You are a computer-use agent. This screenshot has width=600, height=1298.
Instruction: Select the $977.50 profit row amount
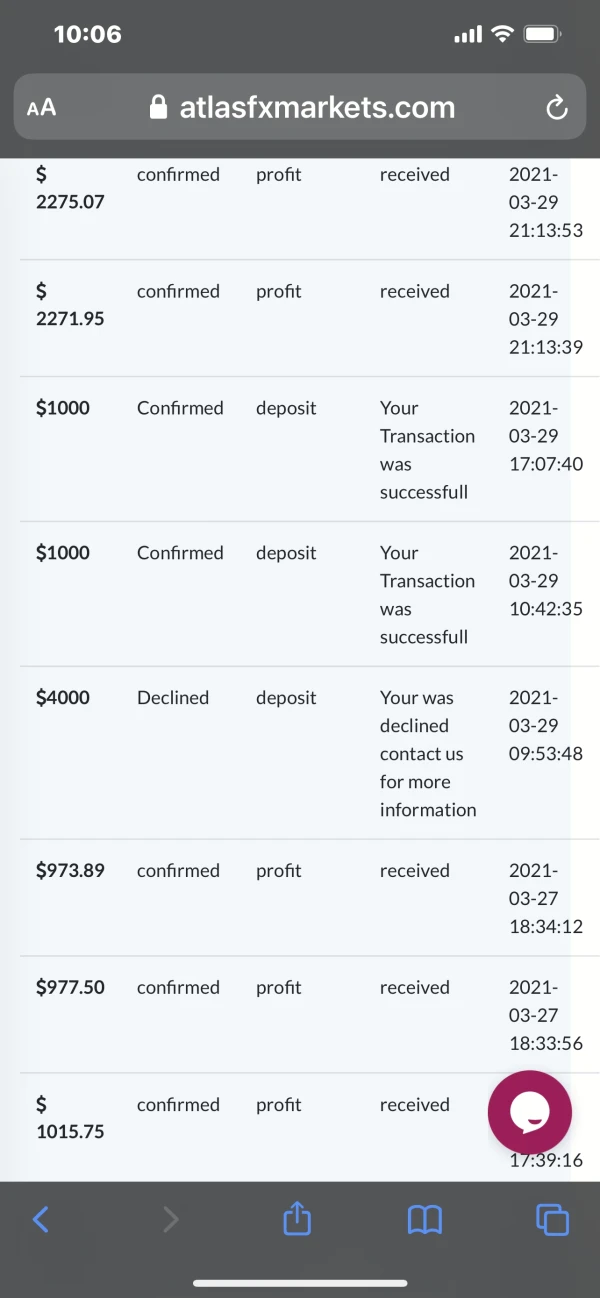(70, 988)
